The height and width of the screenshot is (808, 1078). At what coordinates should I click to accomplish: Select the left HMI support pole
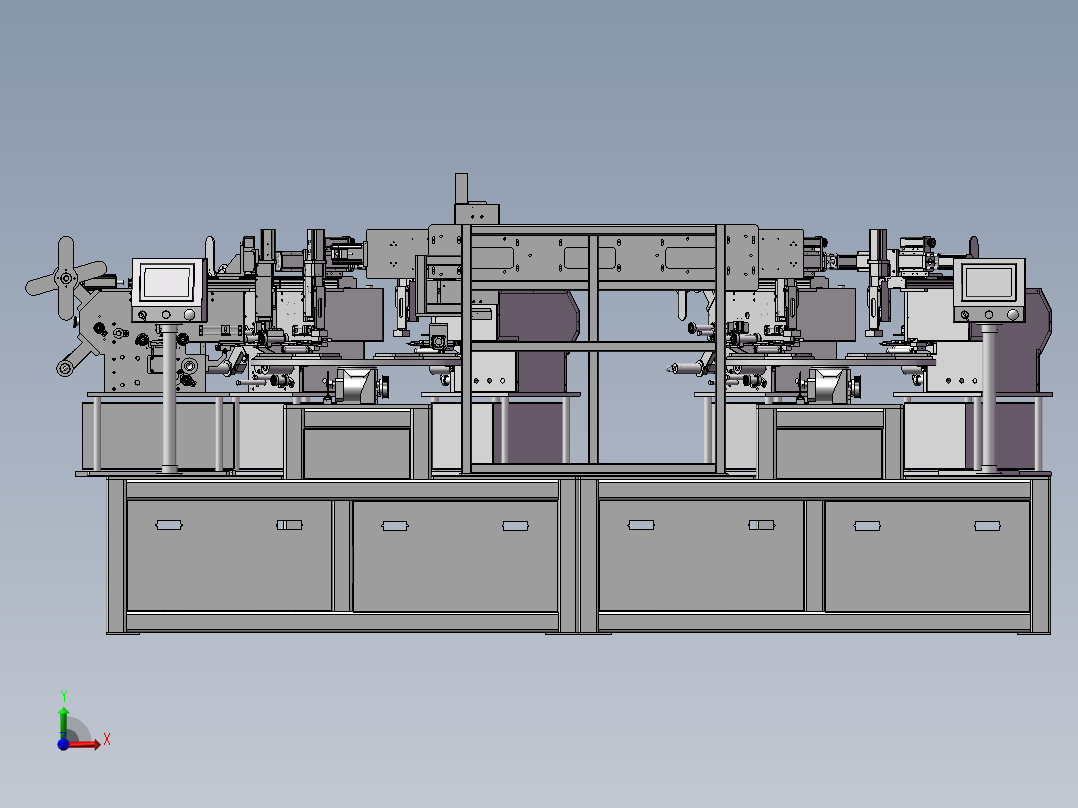coord(169,398)
